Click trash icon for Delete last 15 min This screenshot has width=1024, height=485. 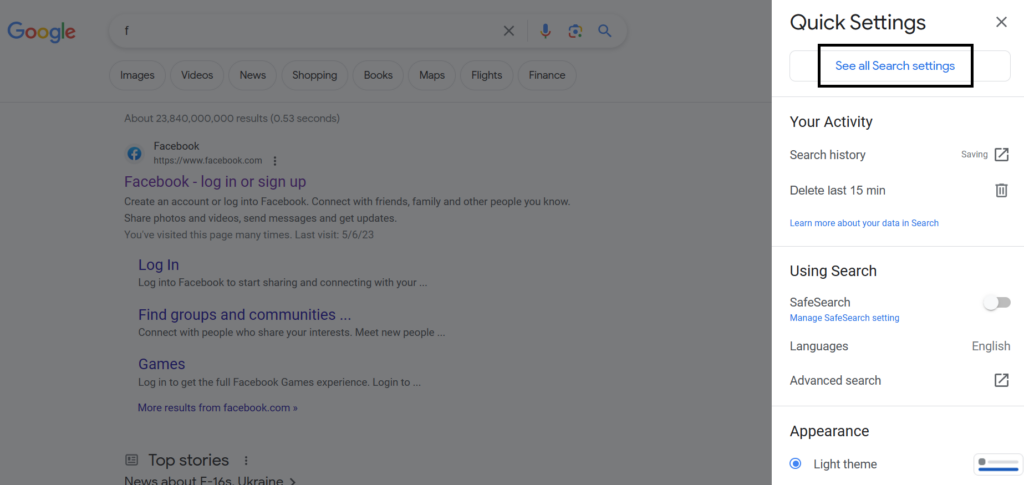pyautogui.click(x=1001, y=191)
